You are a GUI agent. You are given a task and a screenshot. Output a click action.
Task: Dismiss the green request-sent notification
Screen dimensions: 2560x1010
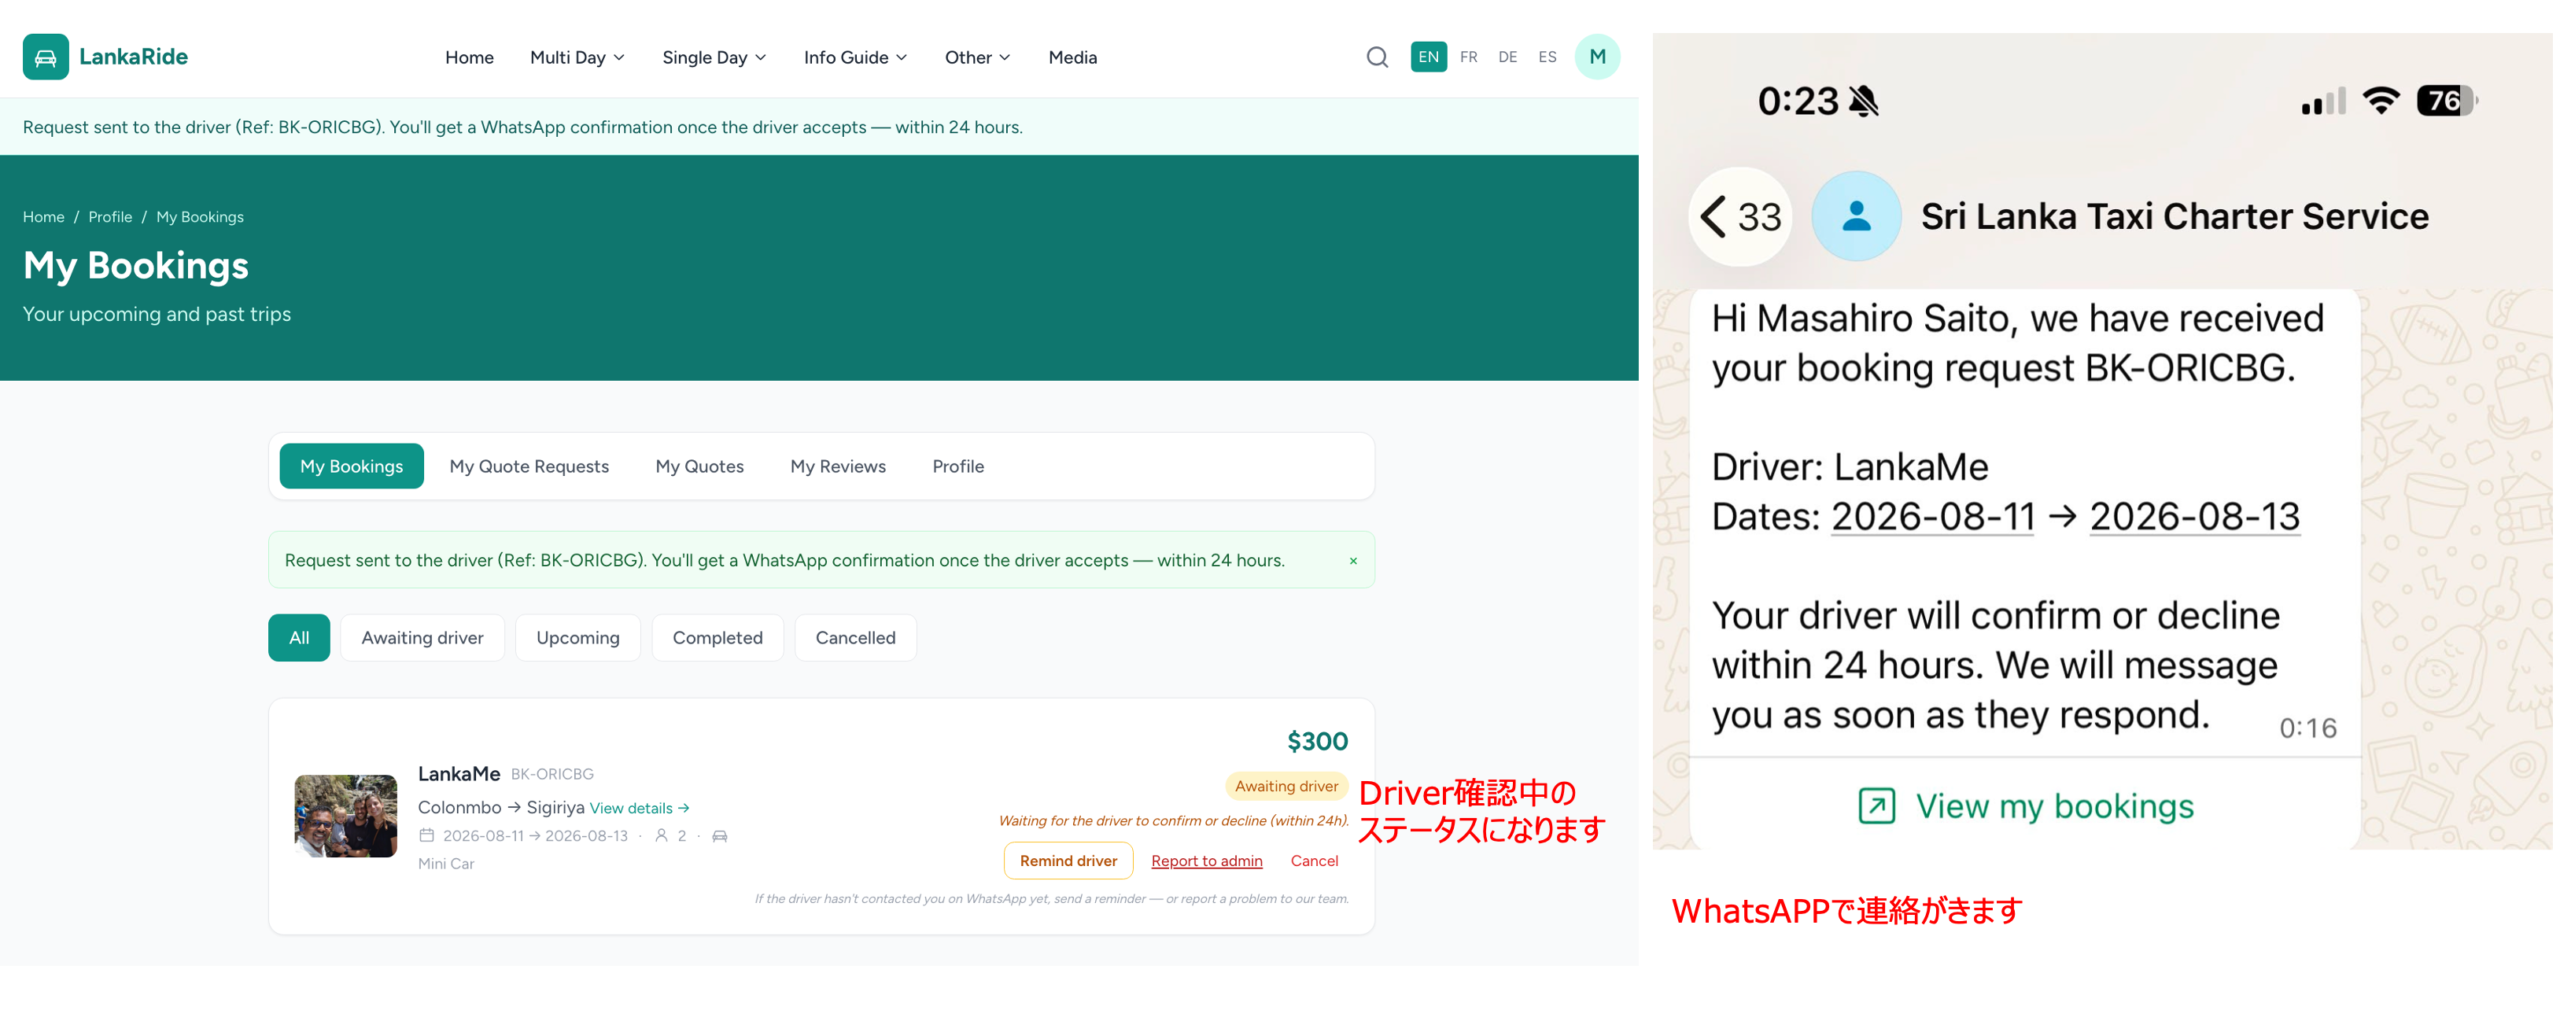coord(1353,561)
